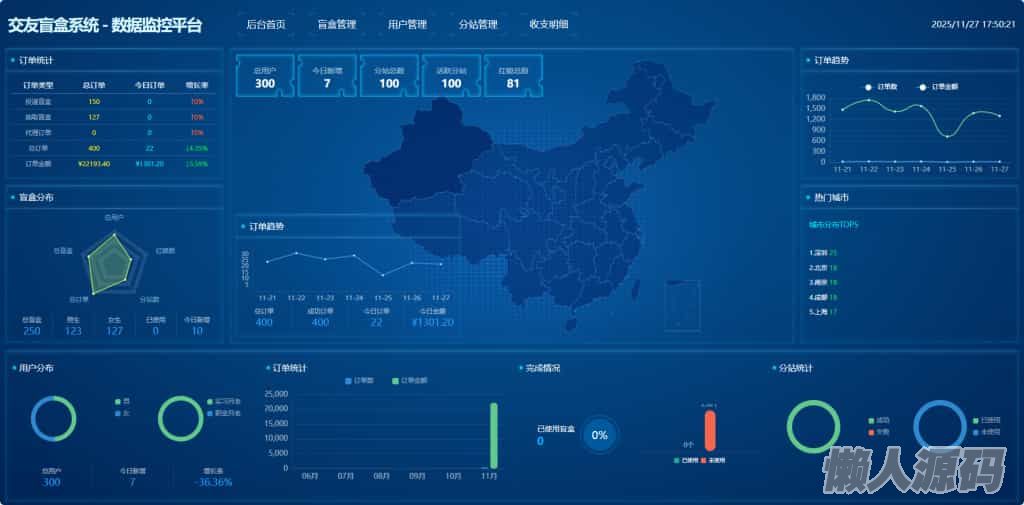
Task: Click the 1.深圳 25 city ranking row
Action: [x=823, y=252]
